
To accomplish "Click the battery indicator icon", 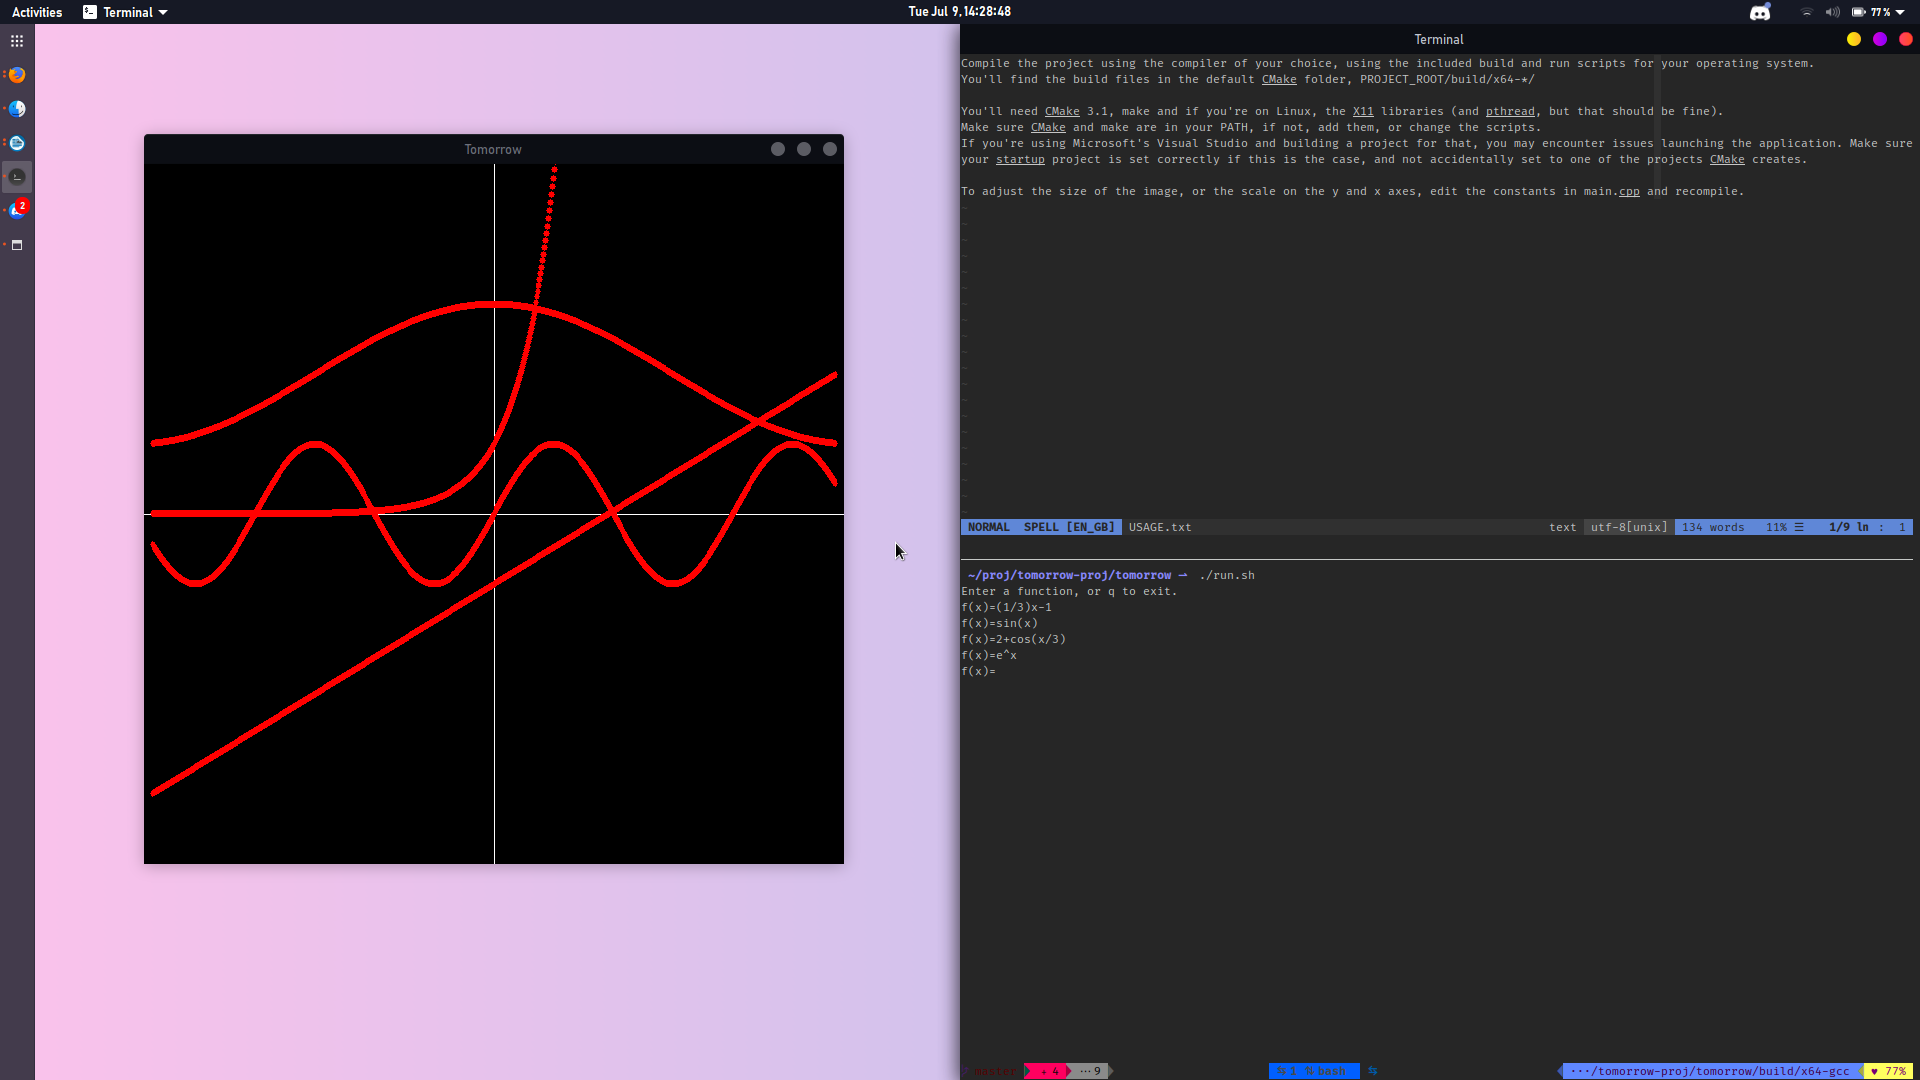I will [1858, 12].
